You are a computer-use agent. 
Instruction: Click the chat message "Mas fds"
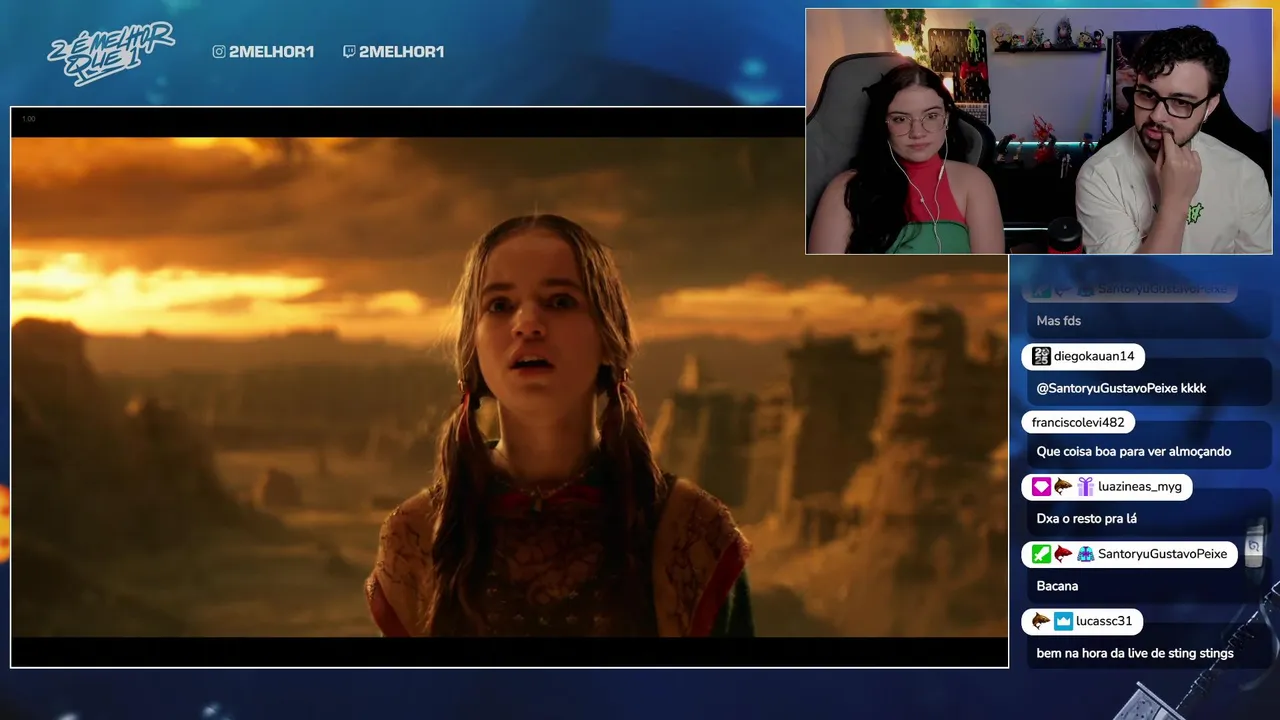[x=1058, y=321]
